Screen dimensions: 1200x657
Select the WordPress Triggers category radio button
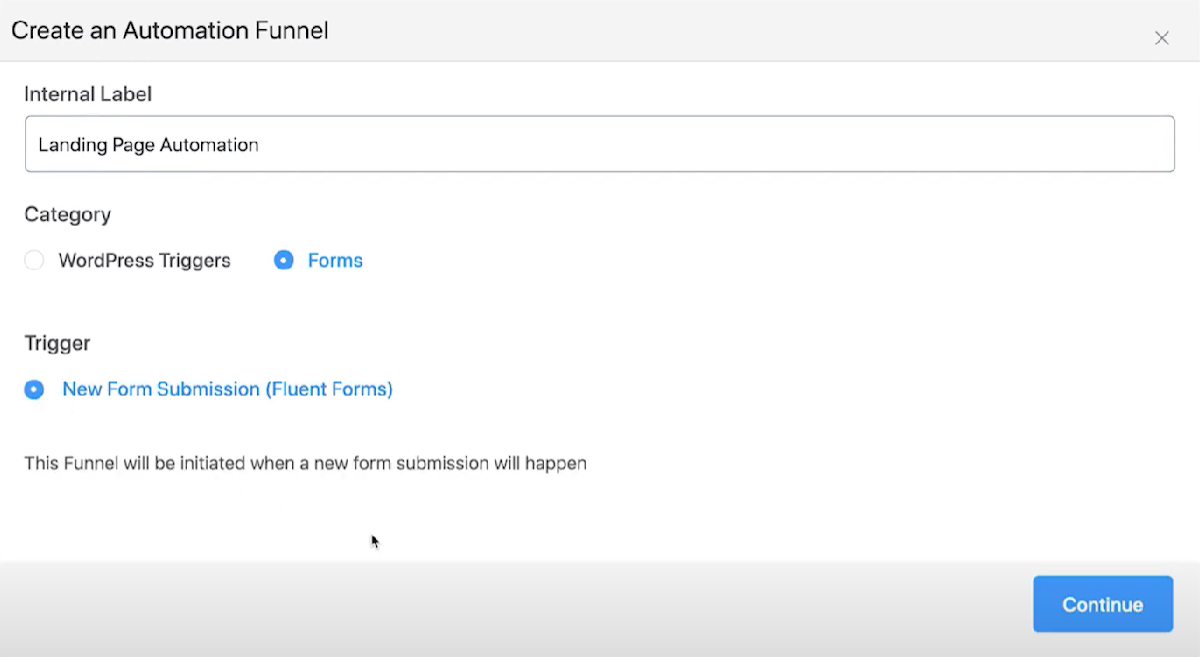pyautogui.click(x=34, y=260)
